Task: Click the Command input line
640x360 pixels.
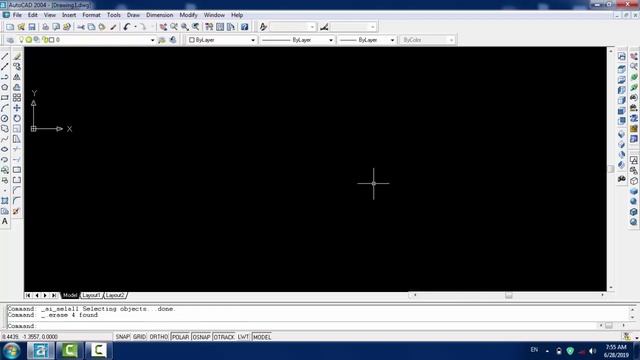Action: (302, 326)
